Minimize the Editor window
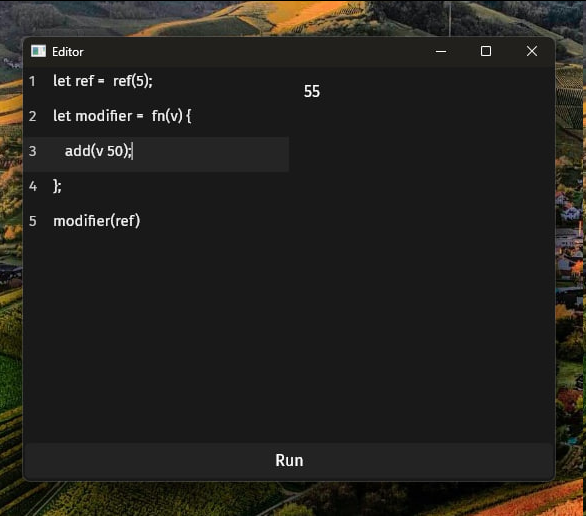The image size is (586, 516). coord(441,51)
